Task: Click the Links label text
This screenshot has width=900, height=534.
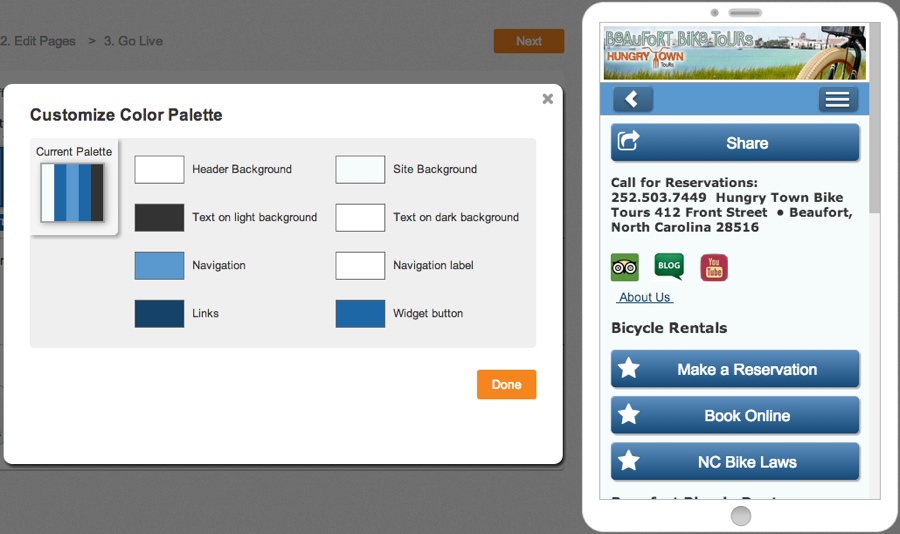Action: 205,314
